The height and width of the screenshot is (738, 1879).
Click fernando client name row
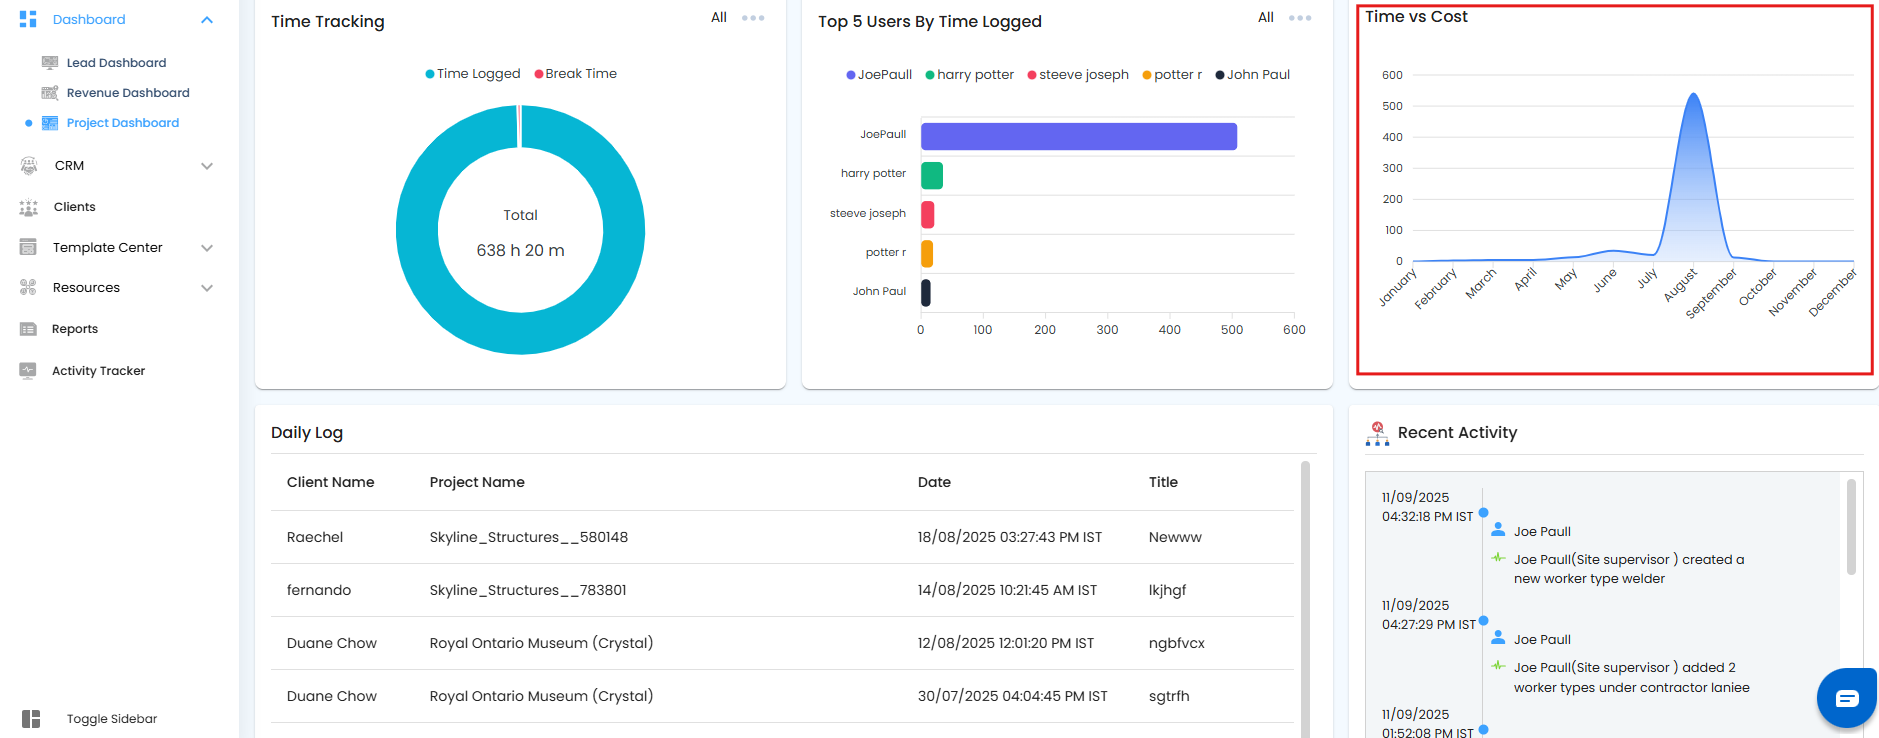pyautogui.click(x=319, y=590)
